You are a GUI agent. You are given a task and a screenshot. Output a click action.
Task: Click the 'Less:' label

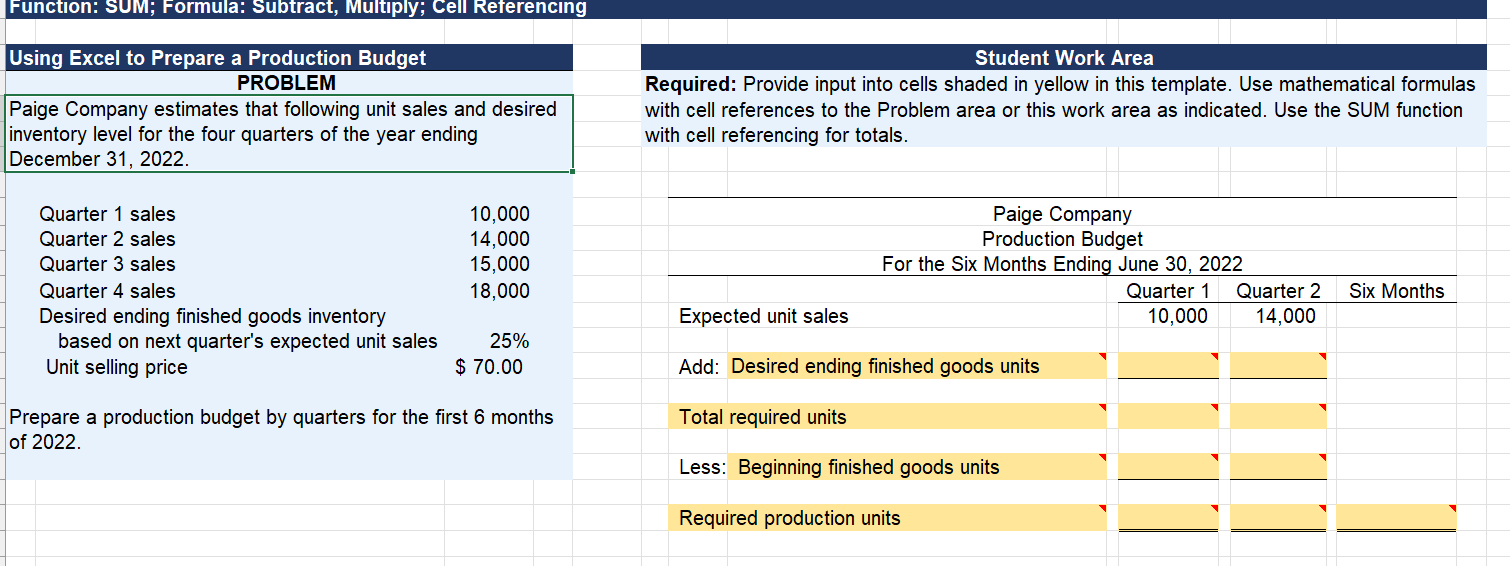coord(701,467)
